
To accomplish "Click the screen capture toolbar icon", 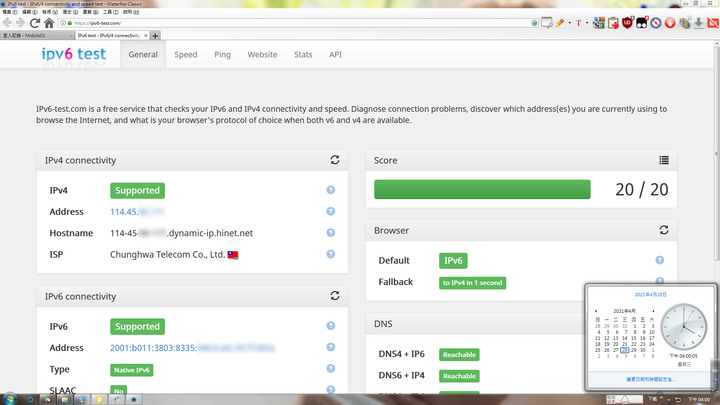I will [546, 22].
